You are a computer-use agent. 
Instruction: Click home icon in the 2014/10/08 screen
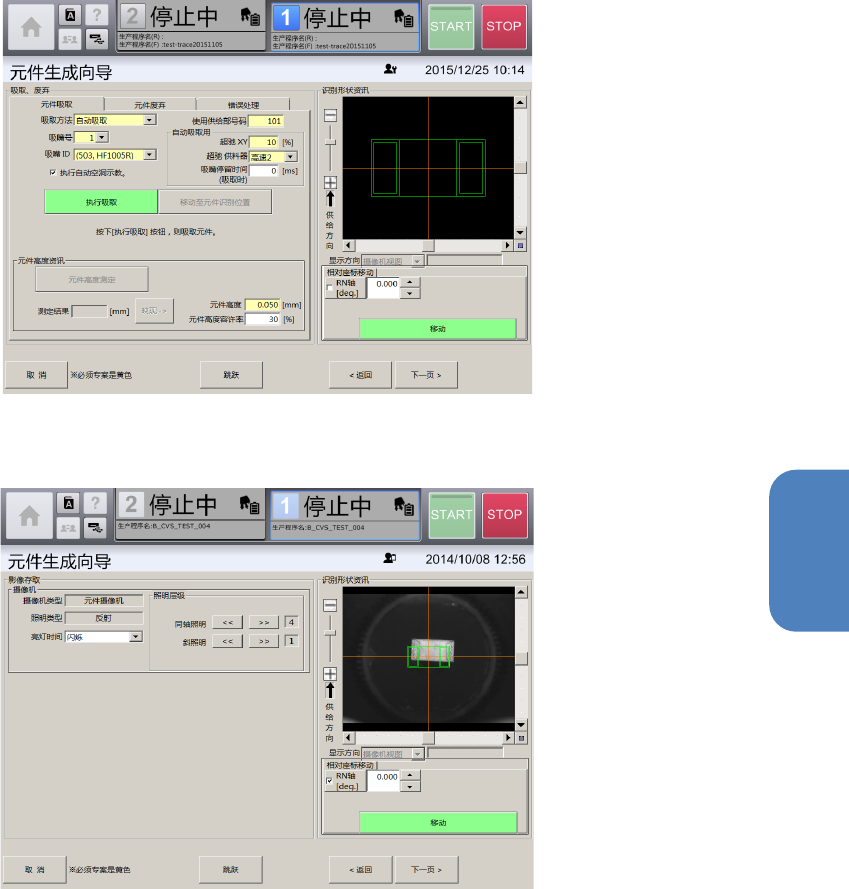[29, 516]
